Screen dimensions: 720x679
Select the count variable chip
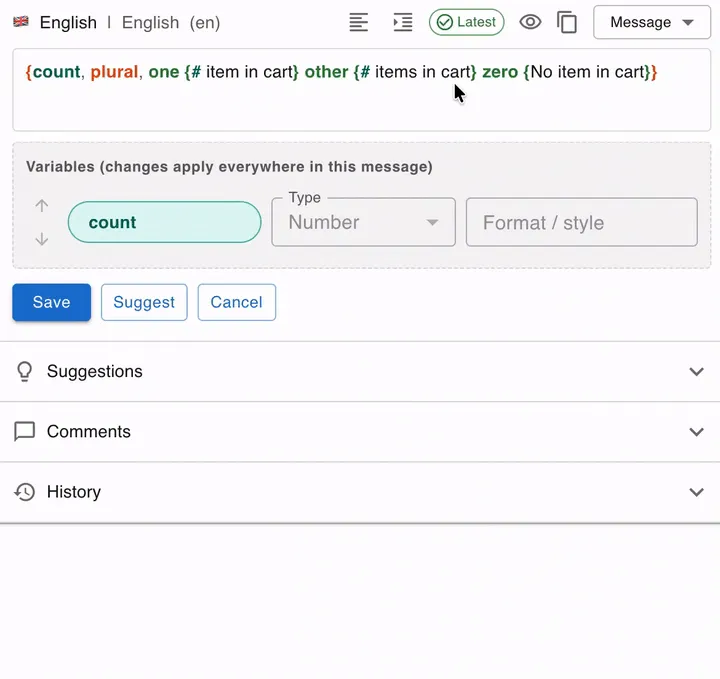pyautogui.click(x=164, y=222)
